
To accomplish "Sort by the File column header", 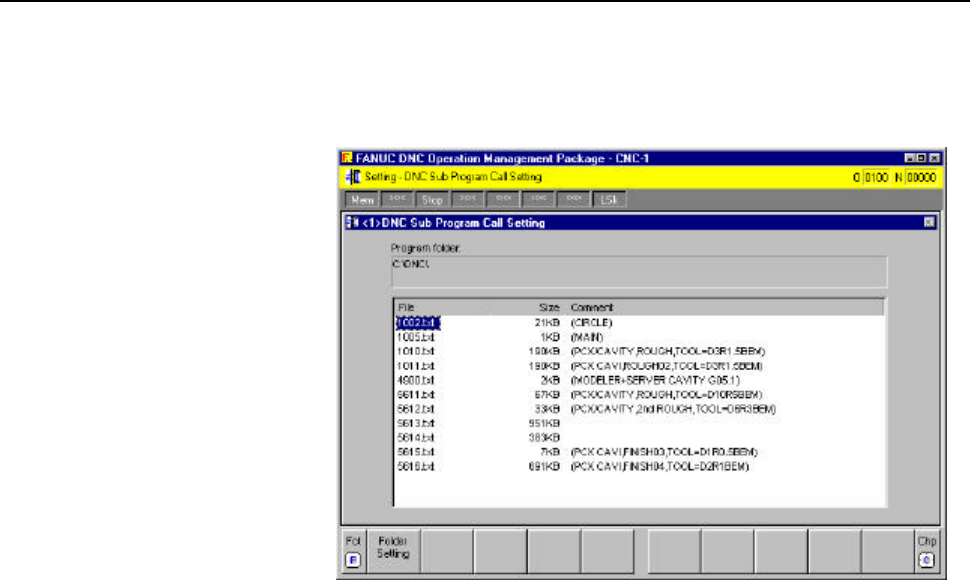I will (406, 307).
